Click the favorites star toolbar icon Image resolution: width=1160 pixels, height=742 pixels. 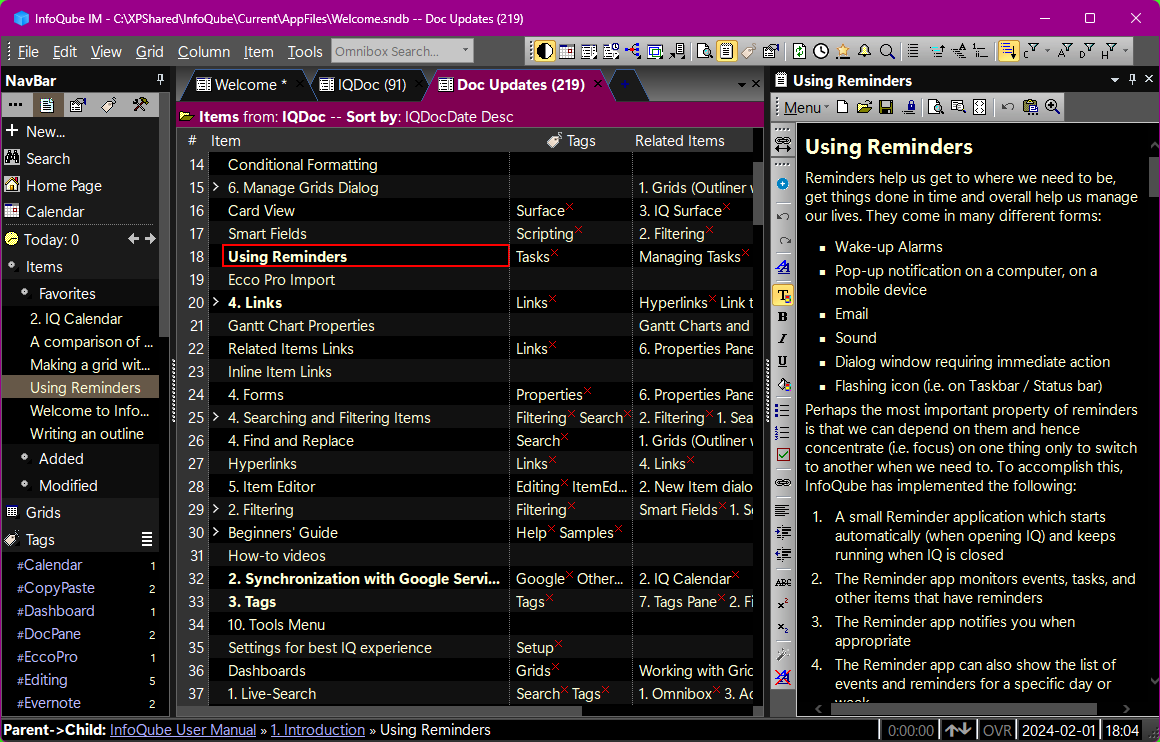click(x=843, y=51)
